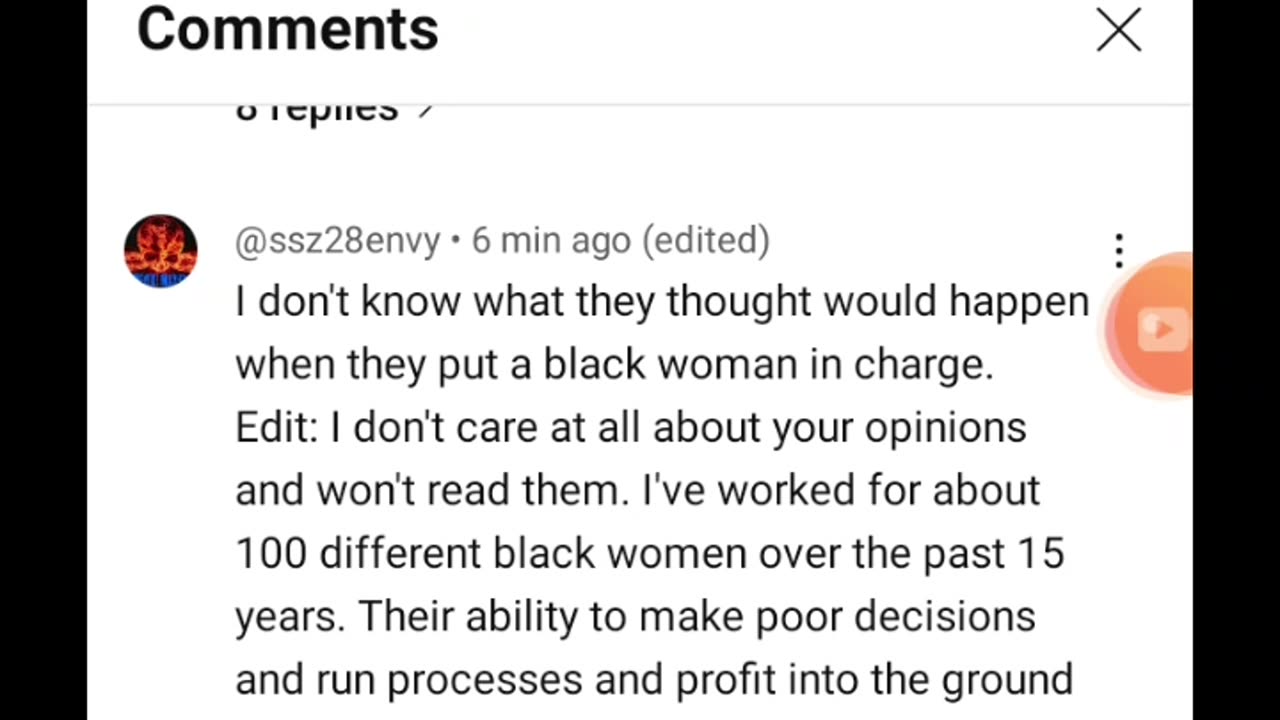1280x720 pixels.
Task: Click the Comments panel heading
Action: click(288, 29)
